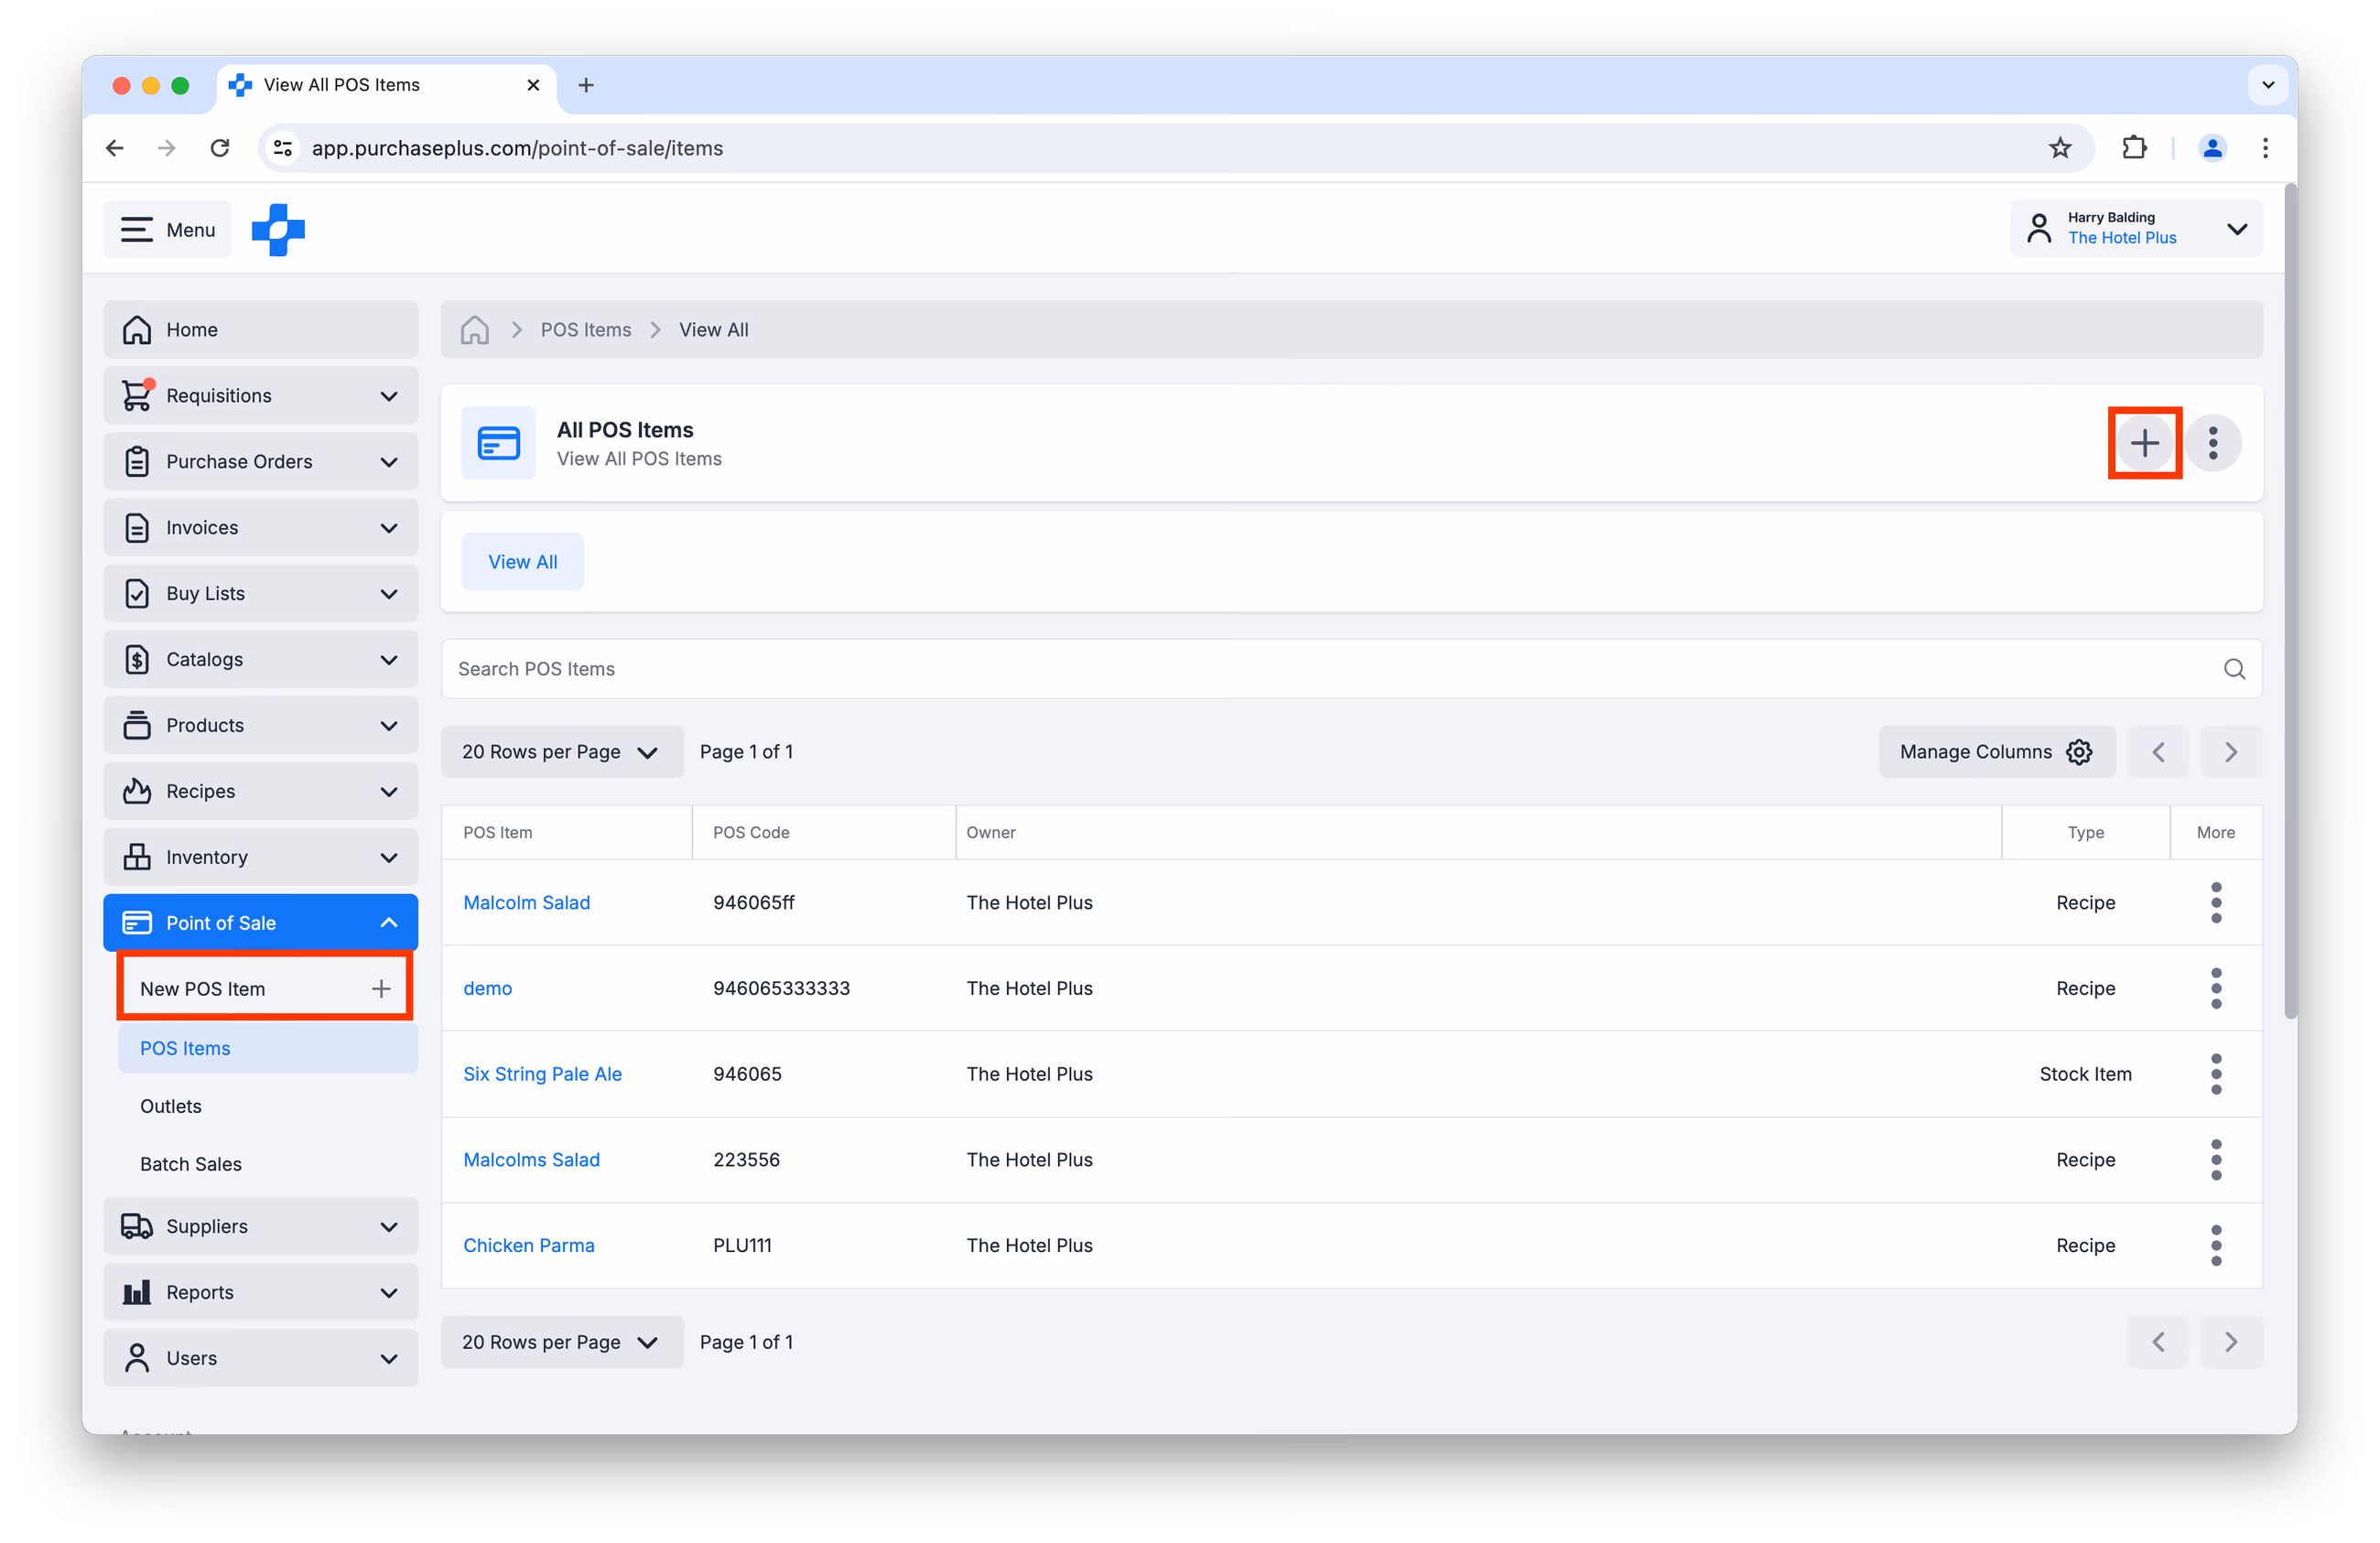Click the home breadcrumb icon
2380x1543 pixels.
475,330
